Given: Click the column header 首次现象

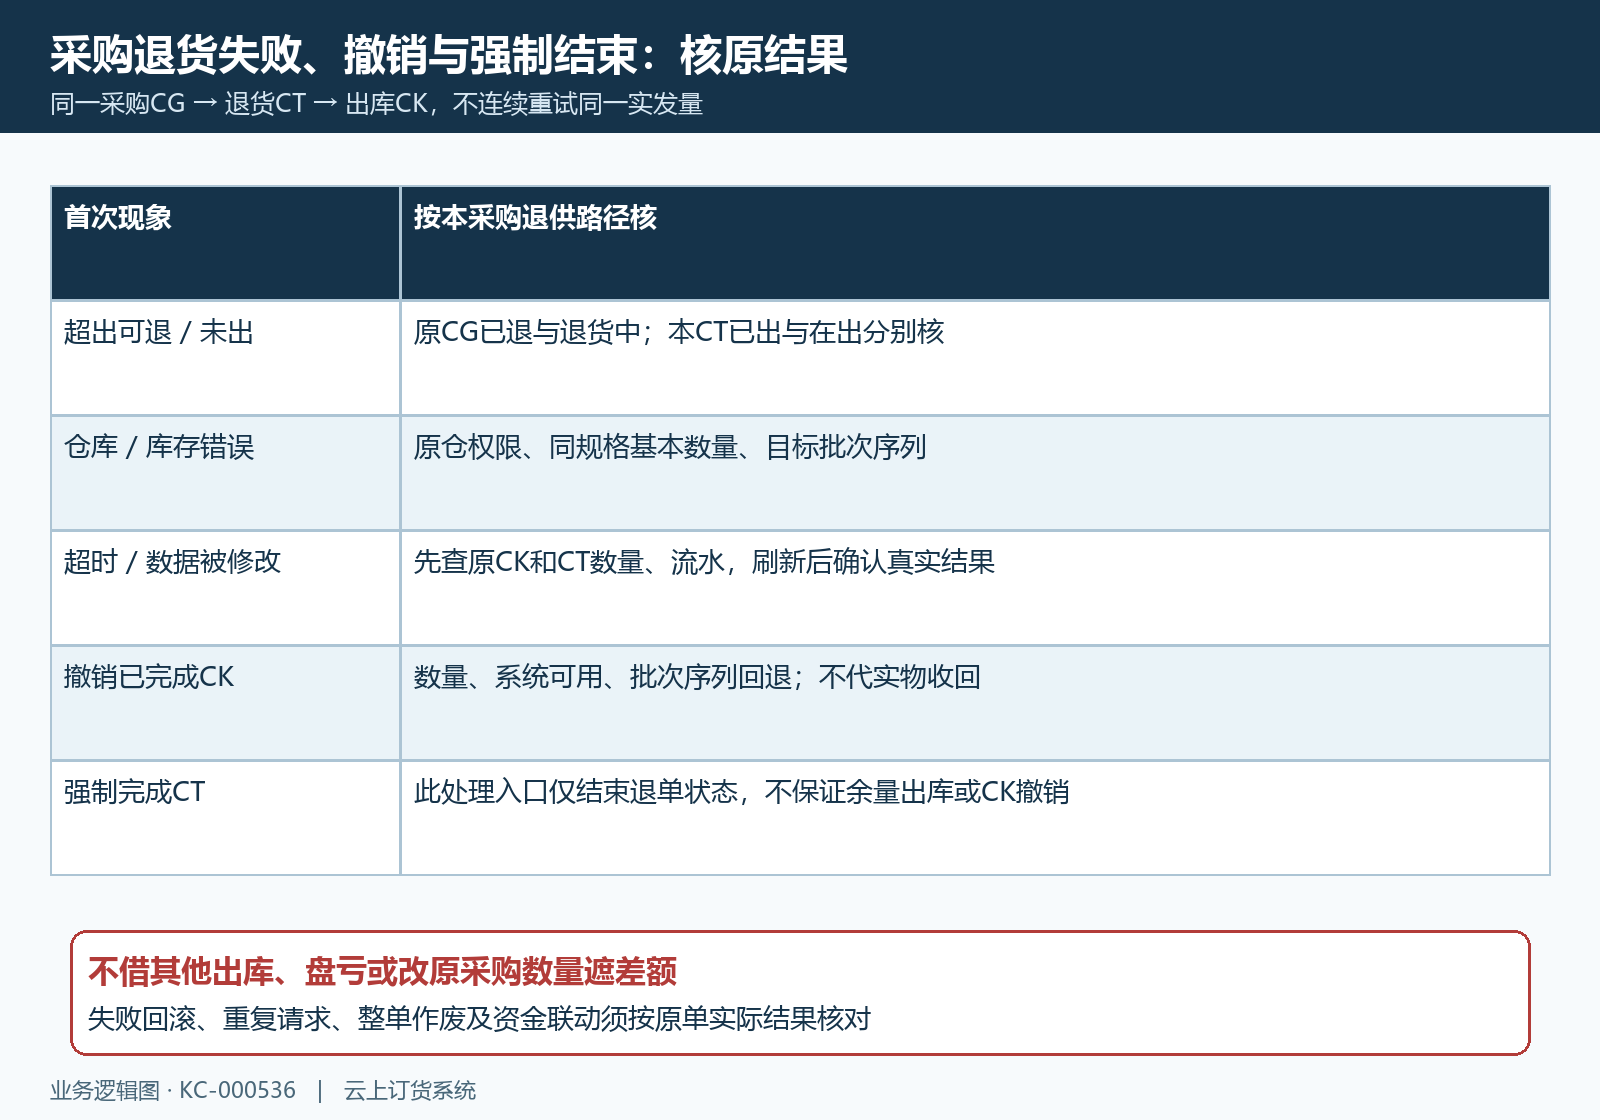Looking at the screenshot, I should click(x=225, y=243).
